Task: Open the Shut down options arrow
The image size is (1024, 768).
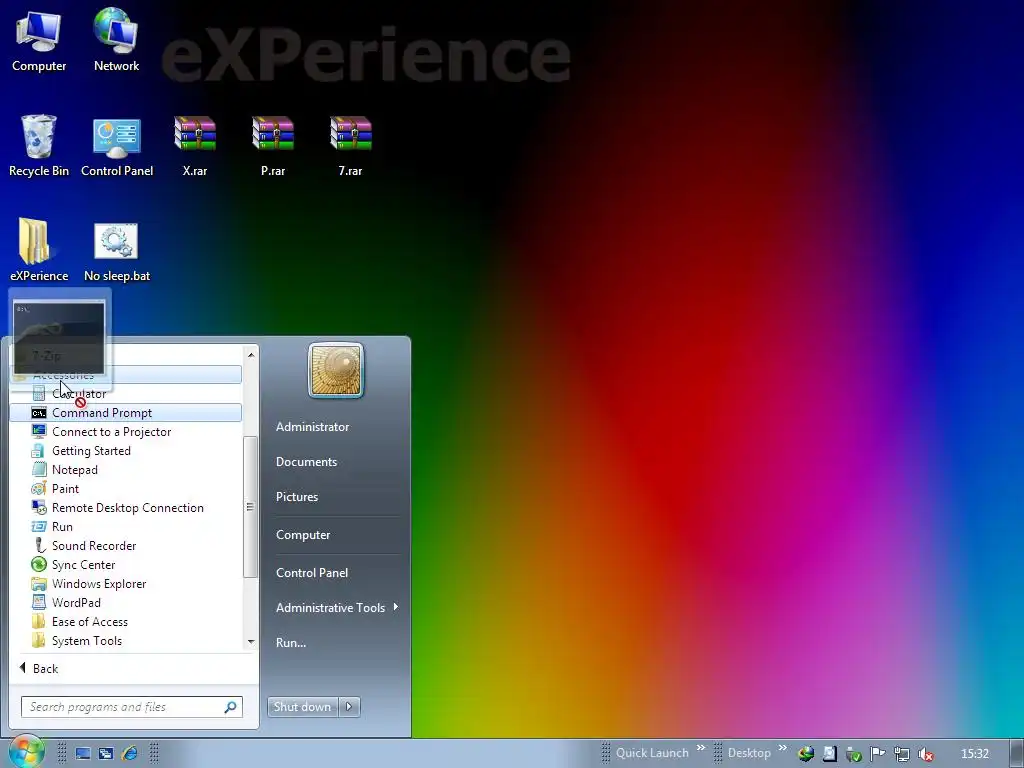Action: tap(349, 707)
